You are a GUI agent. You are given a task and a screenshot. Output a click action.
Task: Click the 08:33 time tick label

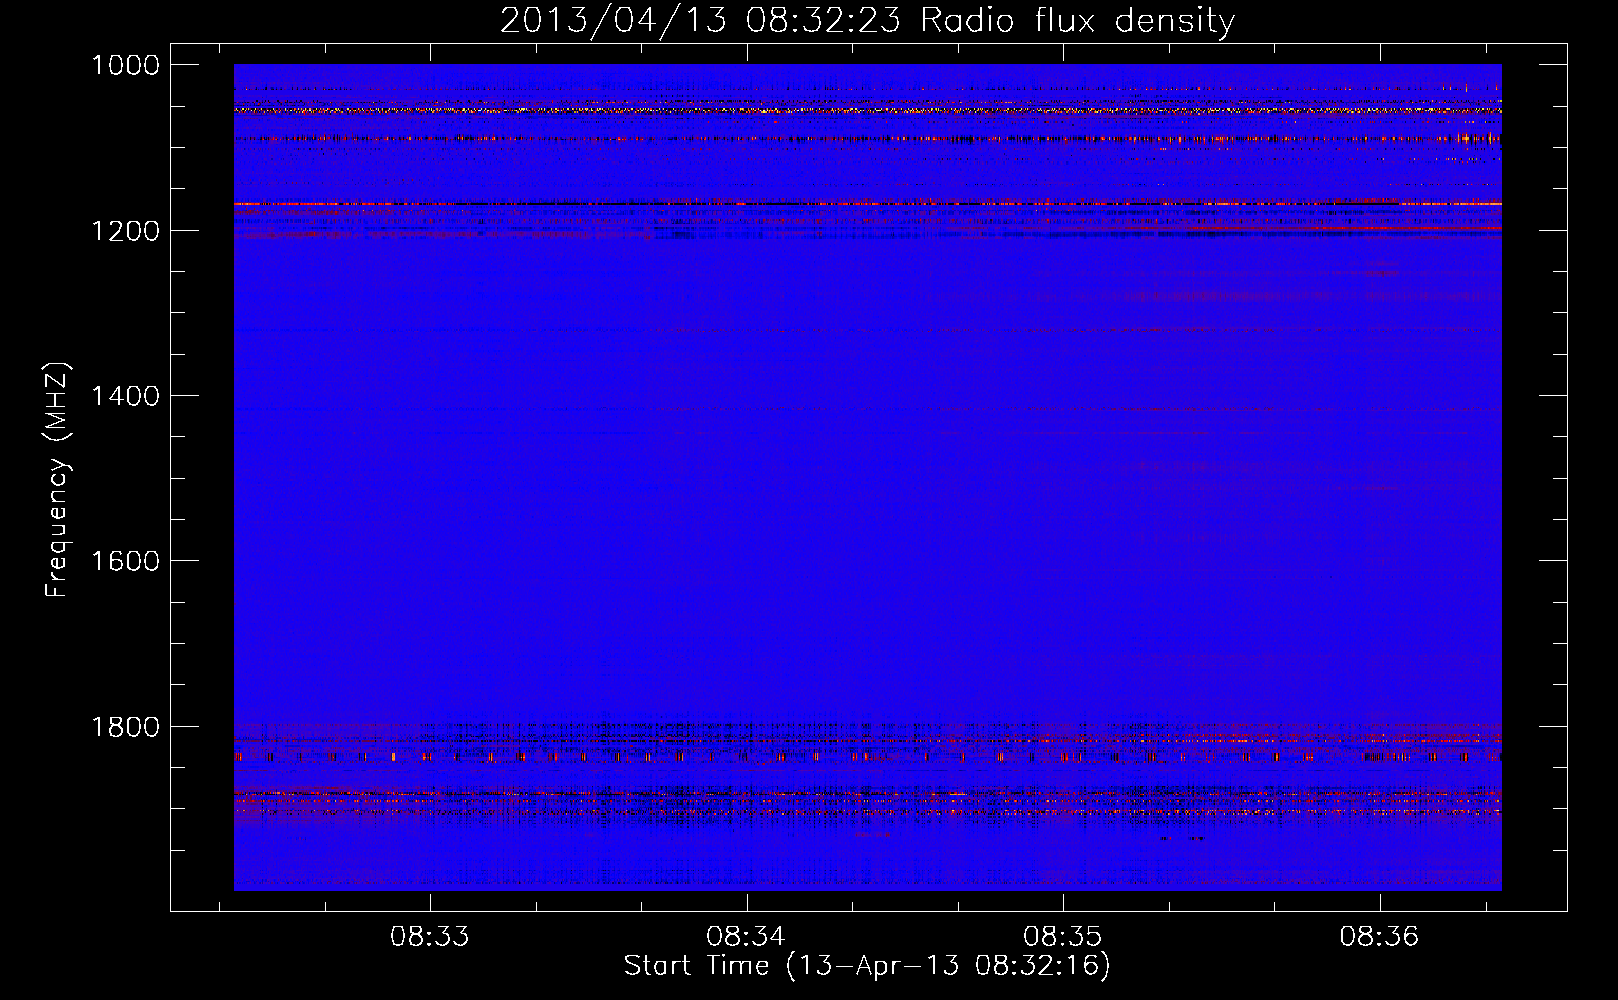coord(430,936)
